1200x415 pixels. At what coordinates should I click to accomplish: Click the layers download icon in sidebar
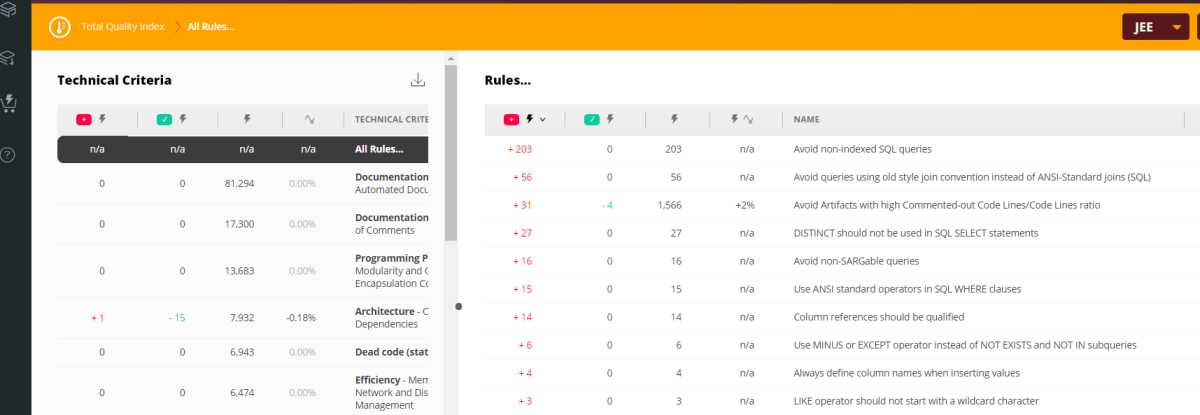[x=9, y=58]
